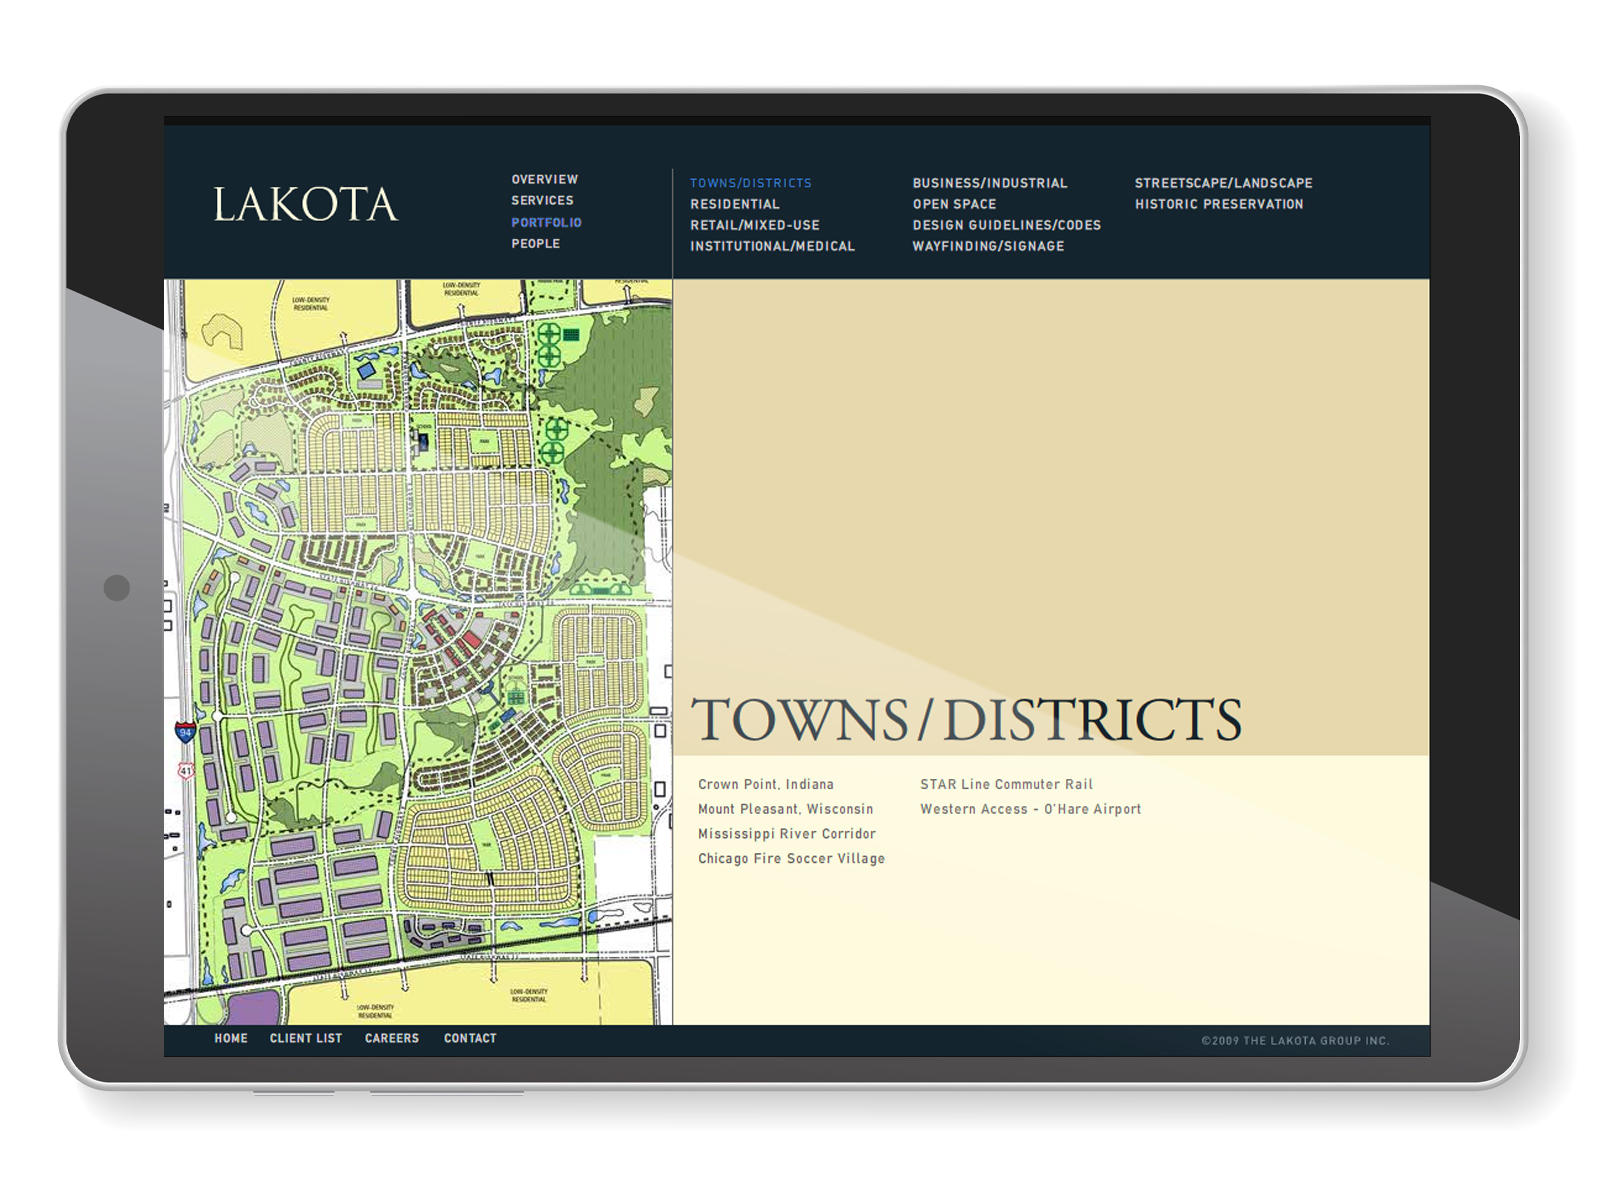The height and width of the screenshot is (1200, 1600).
Task: Open Wayfinding/Signage category
Action: [988, 246]
